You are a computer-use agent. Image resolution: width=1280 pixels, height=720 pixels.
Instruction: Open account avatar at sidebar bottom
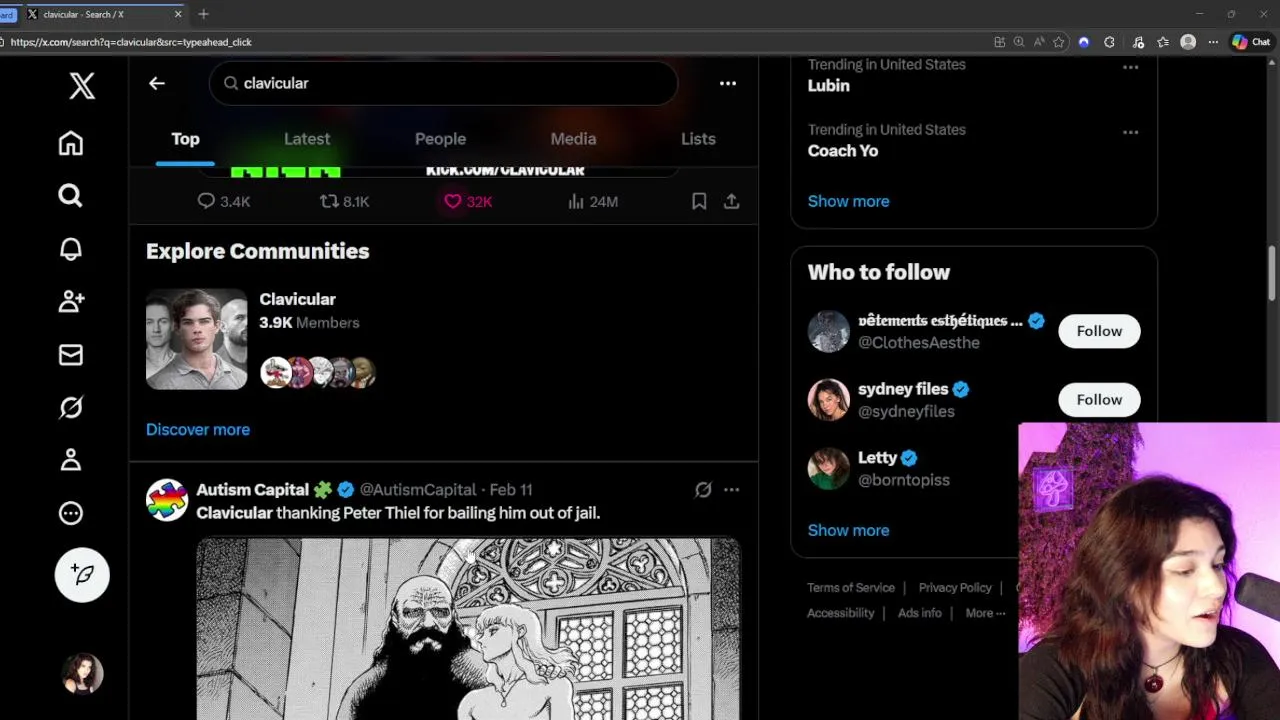click(82, 674)
